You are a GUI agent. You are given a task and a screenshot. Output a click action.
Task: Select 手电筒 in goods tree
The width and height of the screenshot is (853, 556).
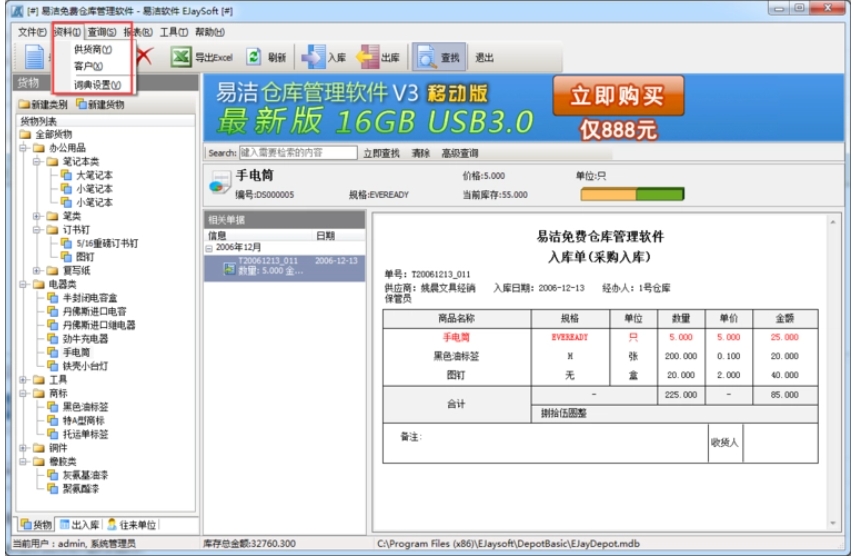[76, 352]
